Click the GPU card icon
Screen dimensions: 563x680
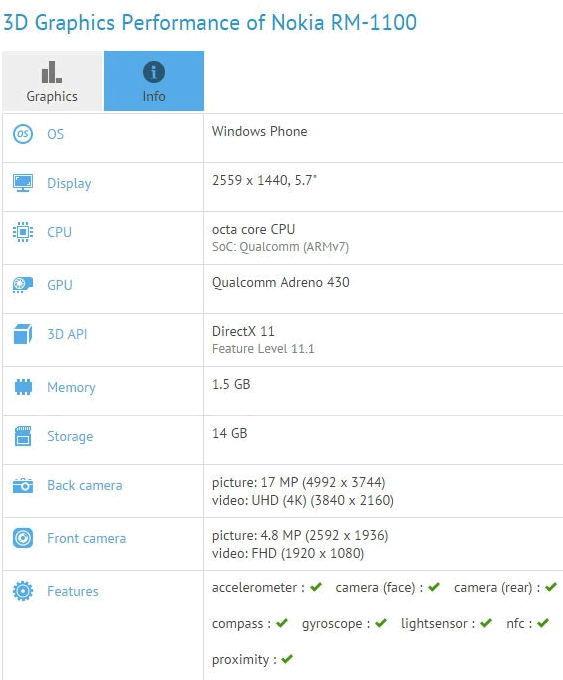(23, 285)
